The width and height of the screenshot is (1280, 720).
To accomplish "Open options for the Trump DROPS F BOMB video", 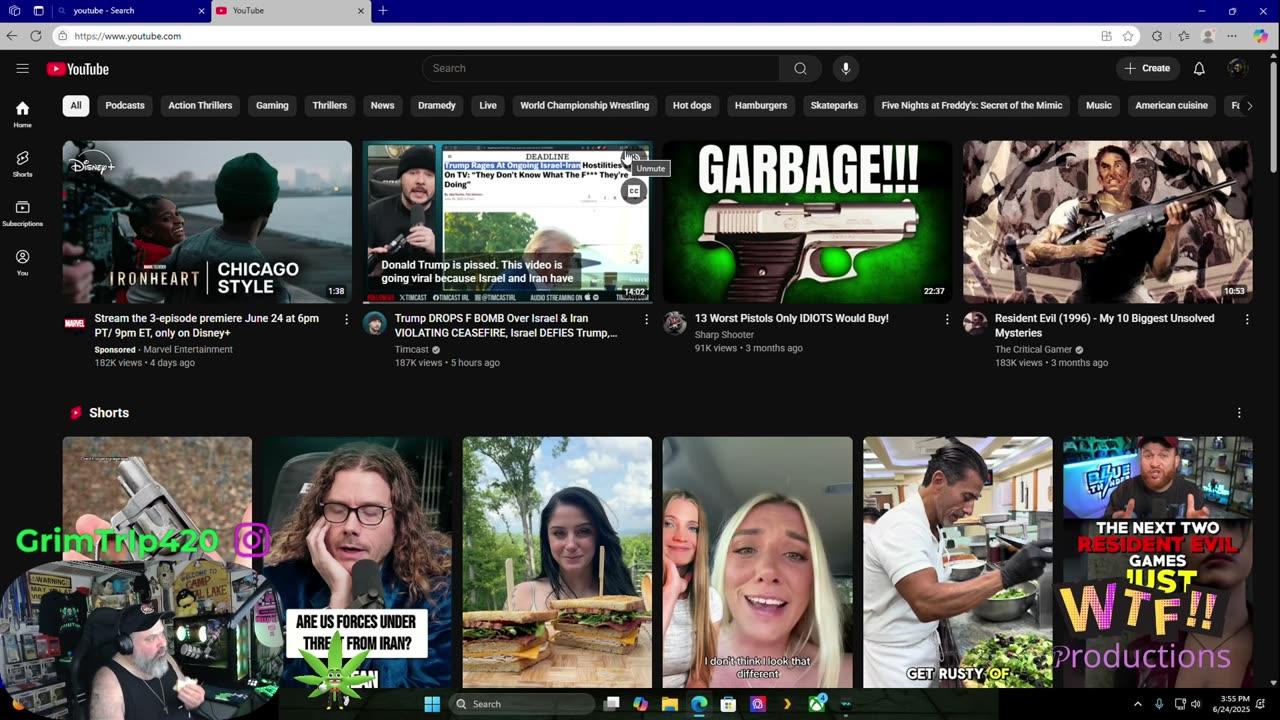I will [x=647, y=319].
